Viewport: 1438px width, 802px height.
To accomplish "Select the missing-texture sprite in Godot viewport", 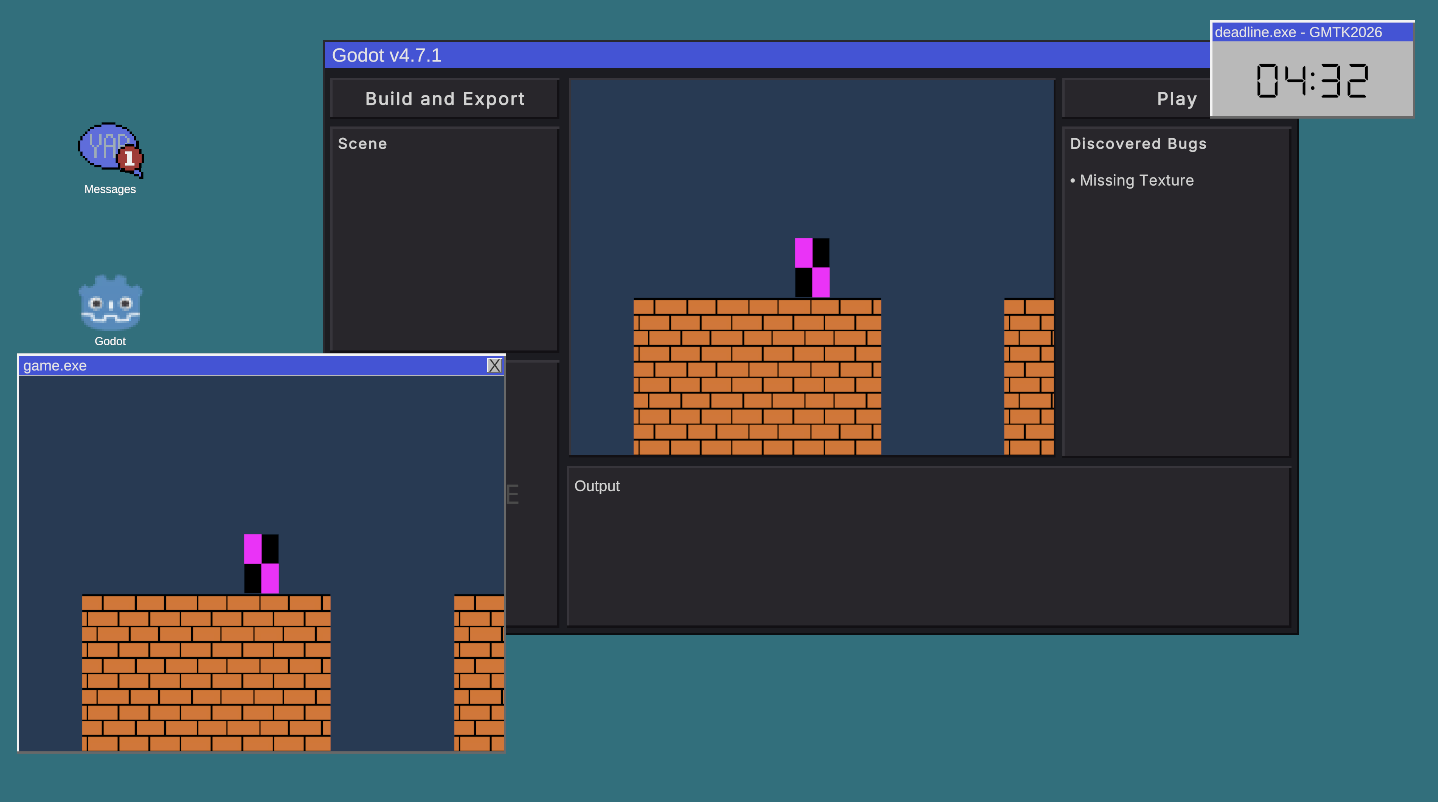I will 812,268.
